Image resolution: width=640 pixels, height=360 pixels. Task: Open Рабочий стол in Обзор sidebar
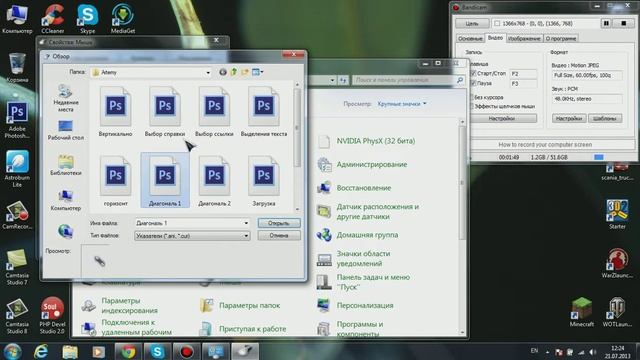(65, 130)
